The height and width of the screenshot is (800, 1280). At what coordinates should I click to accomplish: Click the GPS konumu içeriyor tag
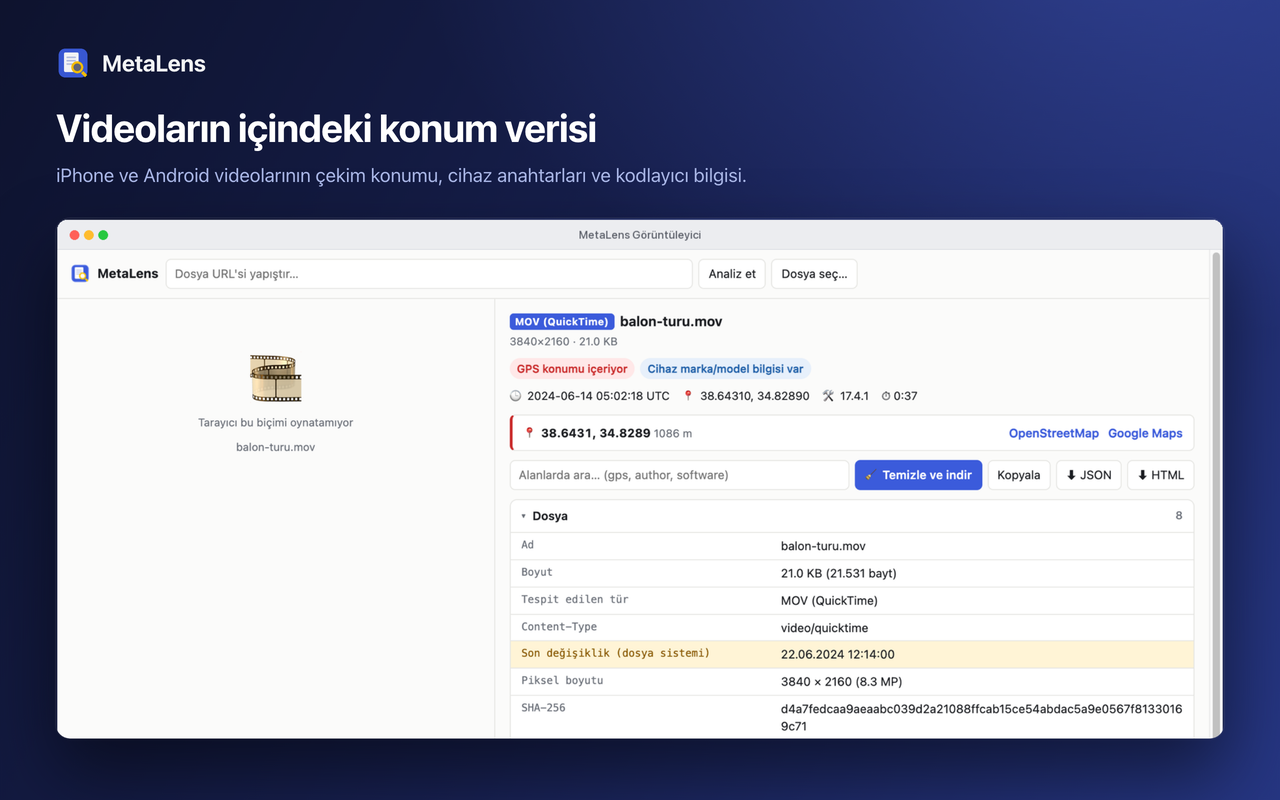(572, 369)
